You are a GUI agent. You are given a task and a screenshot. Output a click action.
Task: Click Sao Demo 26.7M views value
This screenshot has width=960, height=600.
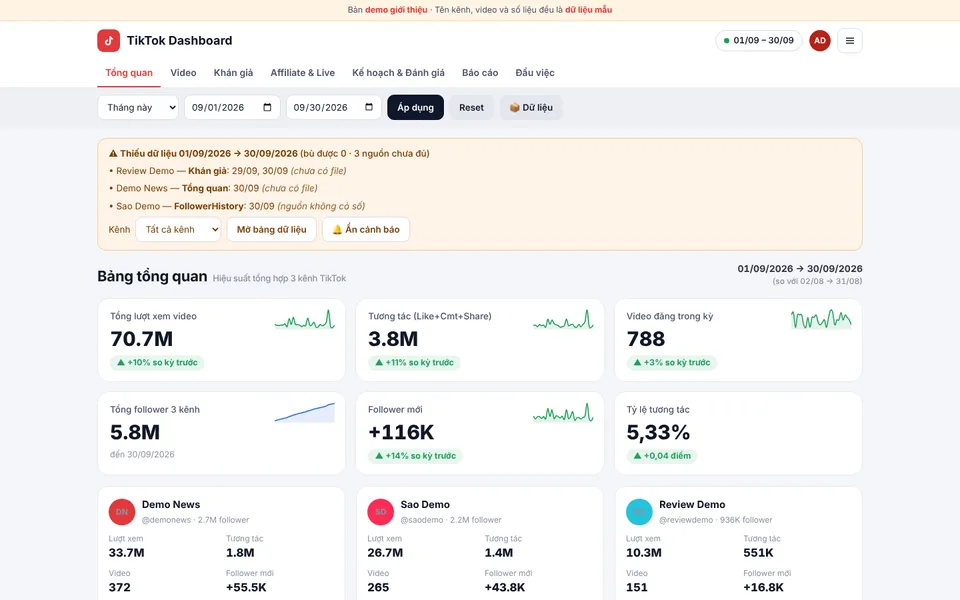click(385, 552)
